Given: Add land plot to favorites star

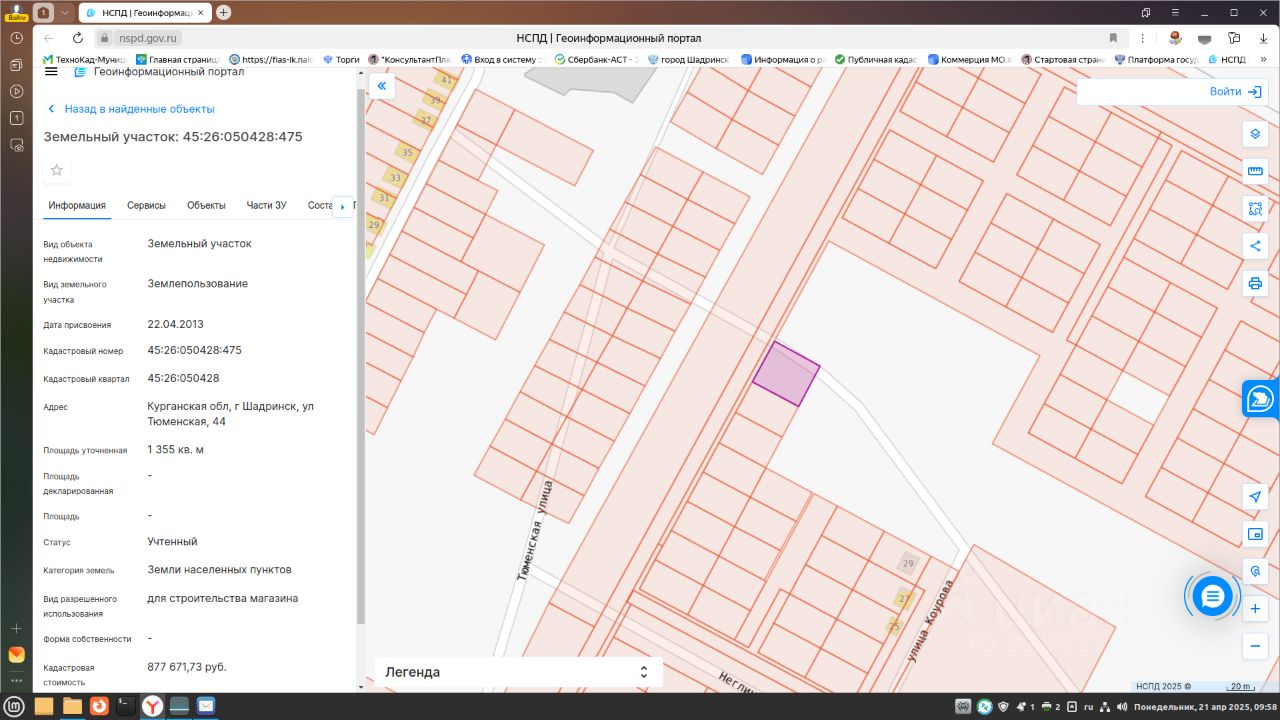Looking at the screenshot, I should pyautogui.click(x=57, y=170).
